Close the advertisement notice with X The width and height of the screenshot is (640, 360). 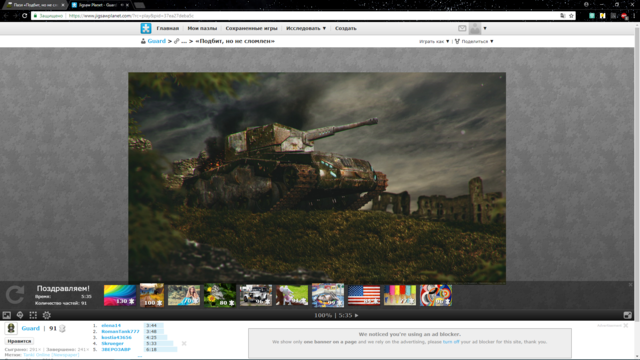click(x=626, y=325)
